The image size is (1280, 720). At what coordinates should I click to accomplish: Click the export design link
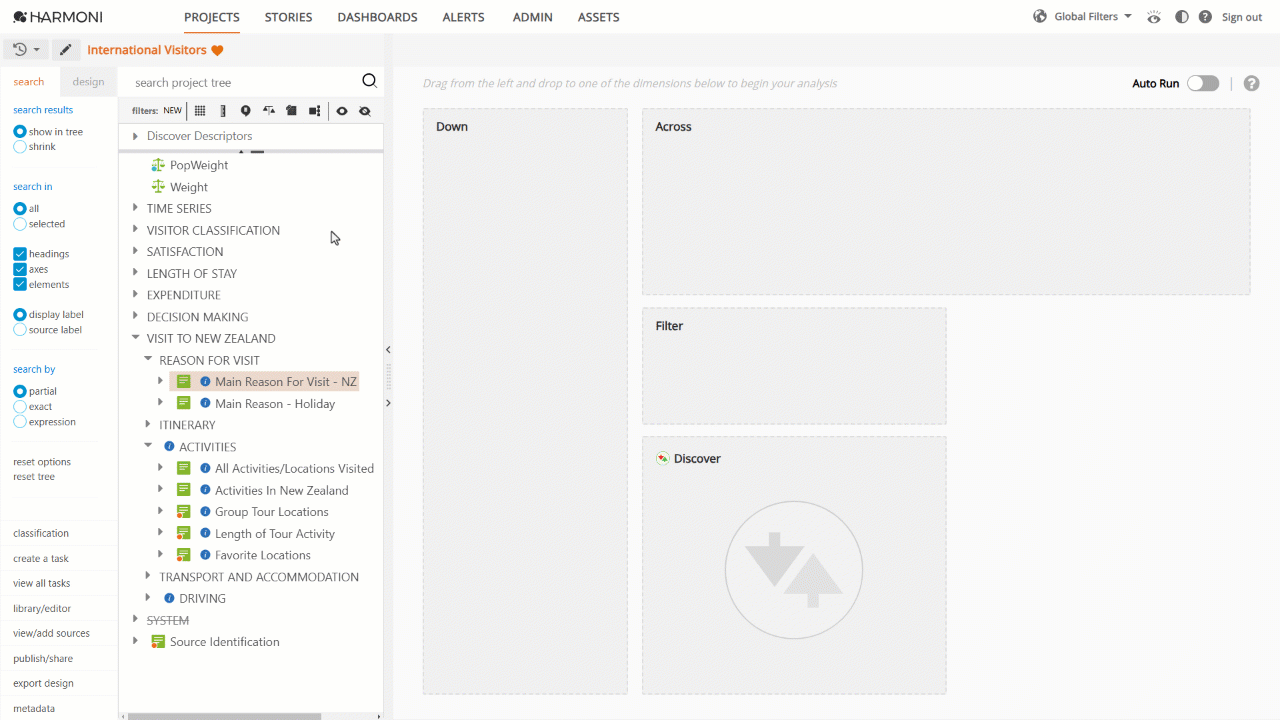point(43,684)
